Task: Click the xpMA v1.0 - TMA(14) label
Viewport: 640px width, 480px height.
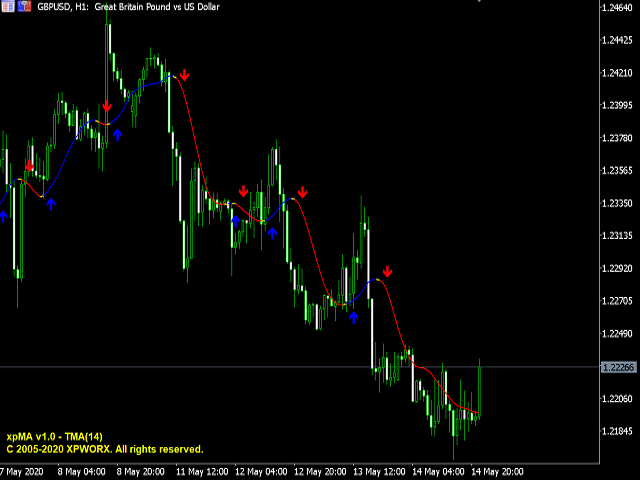Action: pos(54,437)
